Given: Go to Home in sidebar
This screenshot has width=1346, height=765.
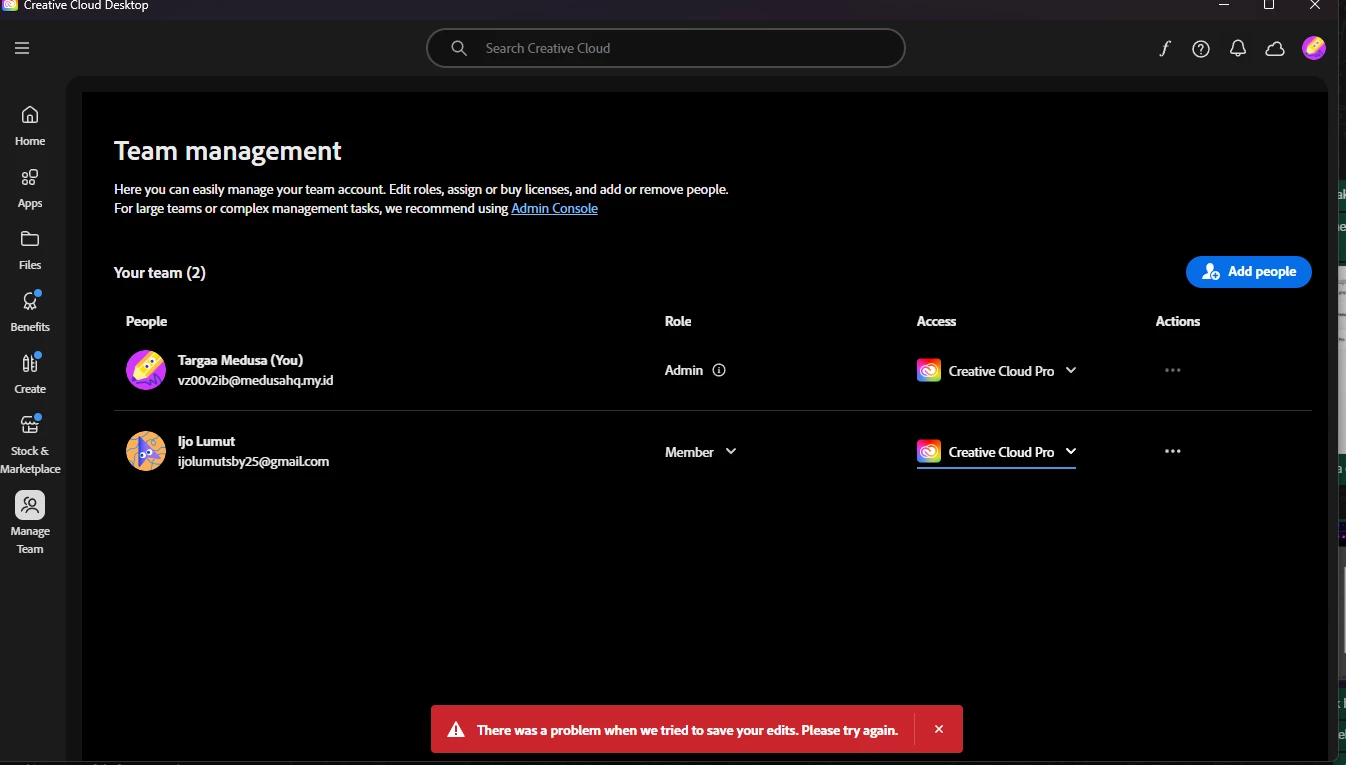Looking at the screenshot, I should click(30, 126).
